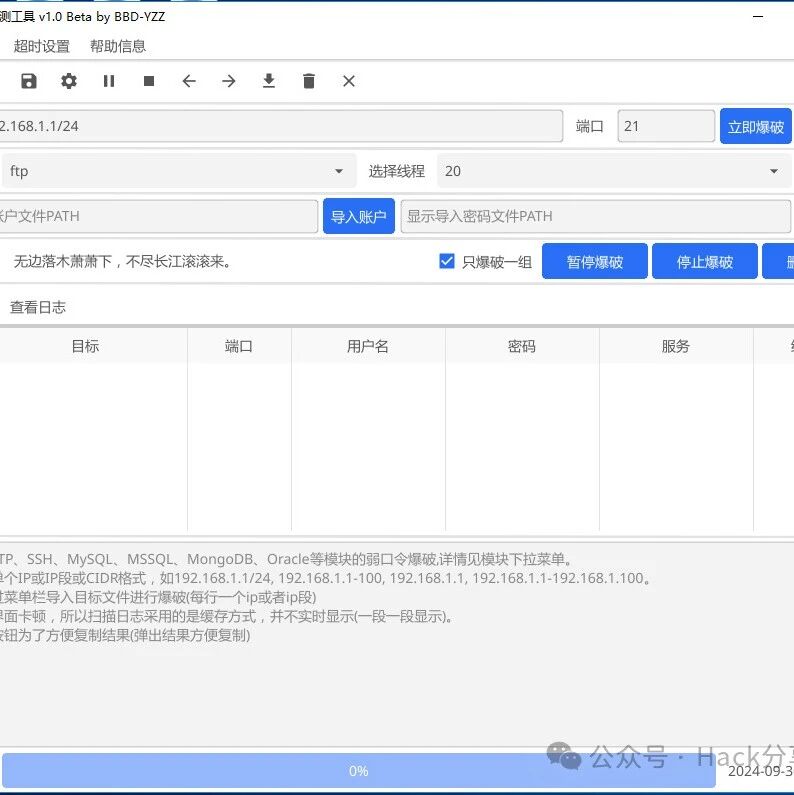Click the save disk icon in toolbar
Screen dimensions: 794x795
coord(29,81)
